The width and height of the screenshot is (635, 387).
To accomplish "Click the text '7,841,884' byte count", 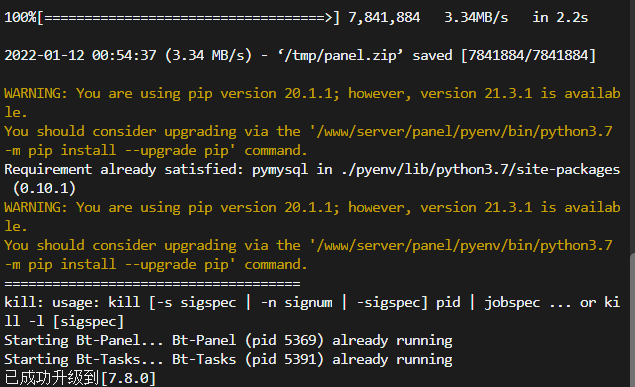I will (x=384, y=17).
